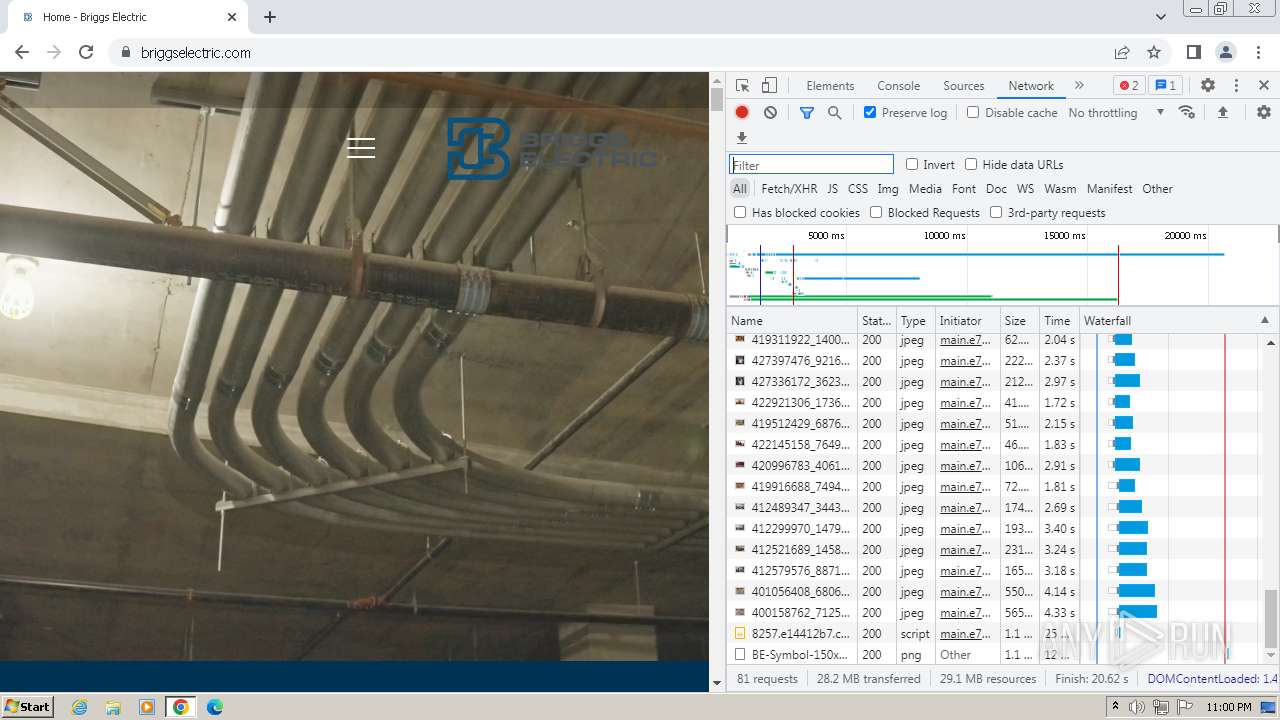
Task: Filter requests by Font
Action: point(964,188)
